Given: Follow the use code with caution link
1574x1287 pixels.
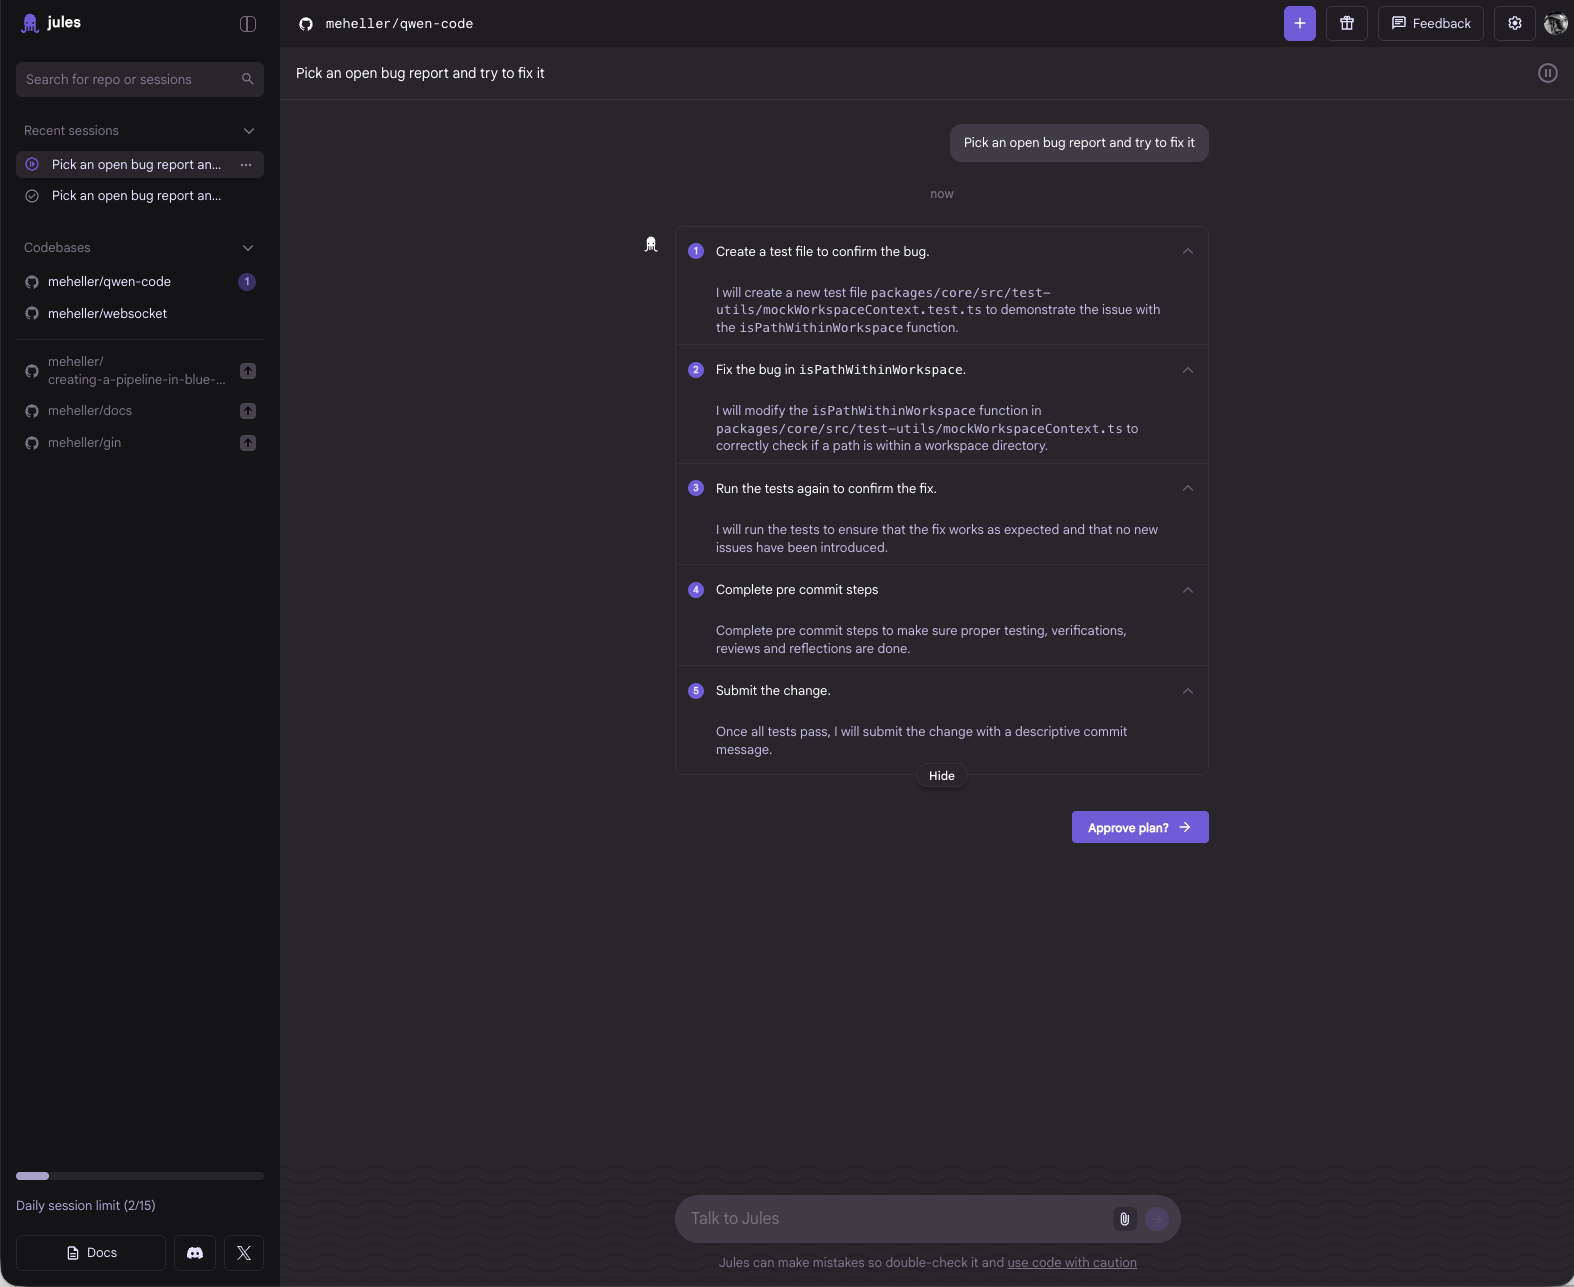Looking at the screenshot, I should [x=1071, y=1262].
